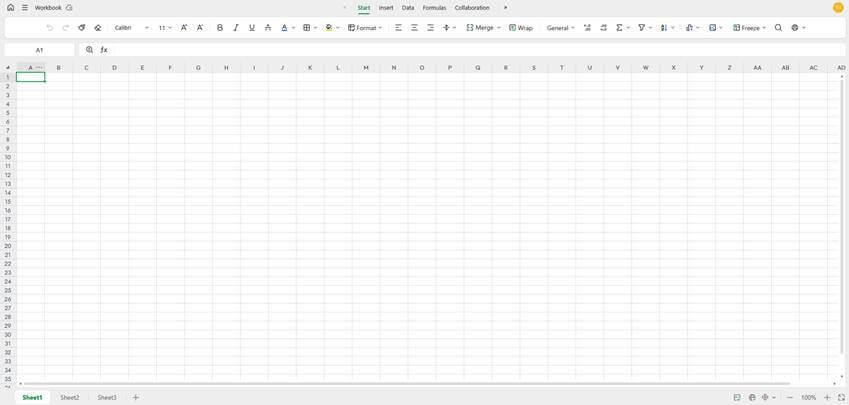Open the filter funnel tool
This screenshot has height=405, width=849.
pos(642,28)
